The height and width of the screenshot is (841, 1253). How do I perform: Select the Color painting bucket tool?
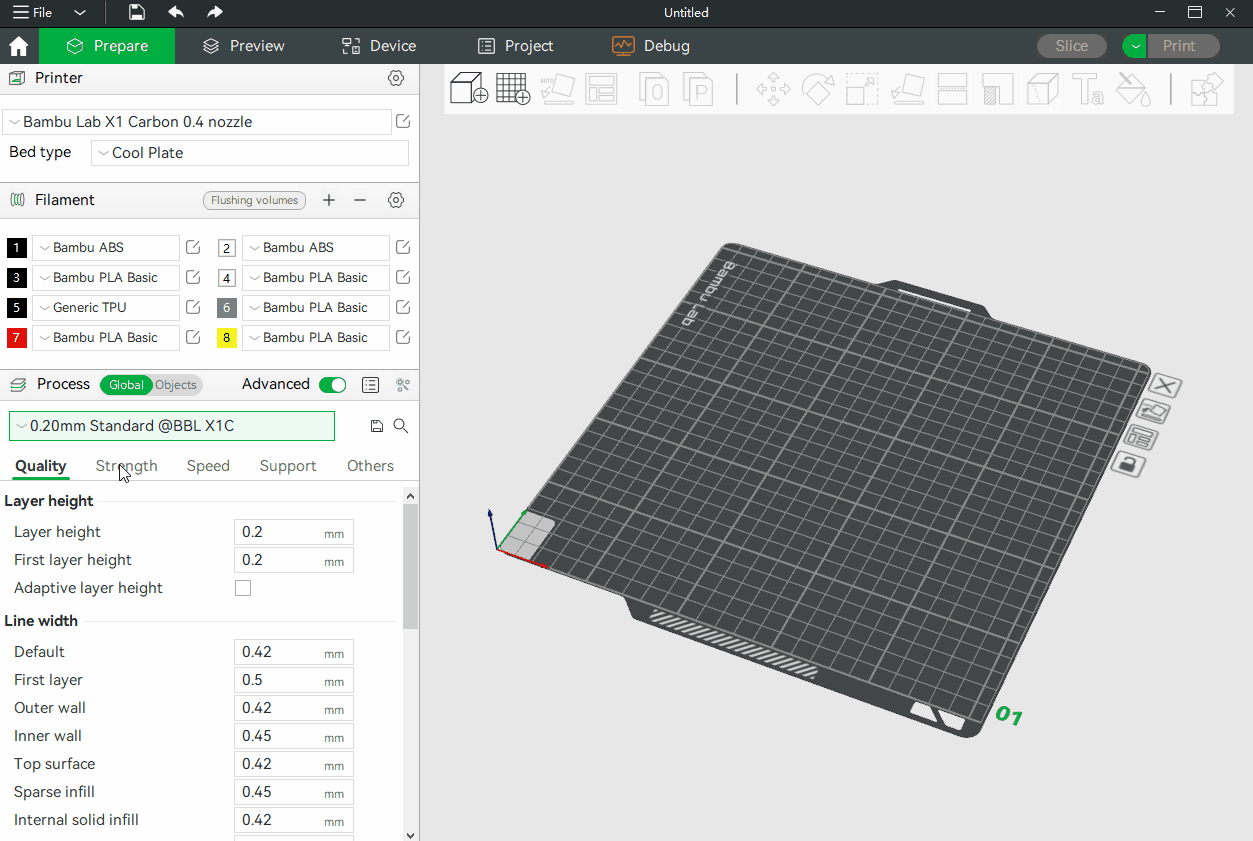[1133, 89]
